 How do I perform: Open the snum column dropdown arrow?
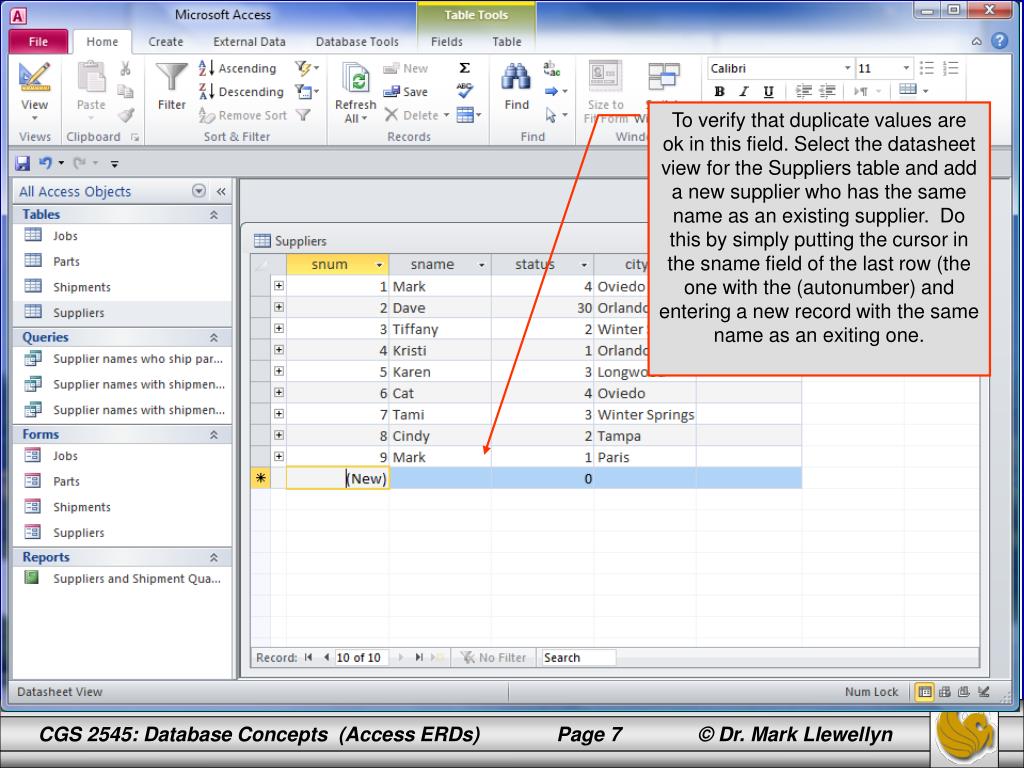coord(379,264)
